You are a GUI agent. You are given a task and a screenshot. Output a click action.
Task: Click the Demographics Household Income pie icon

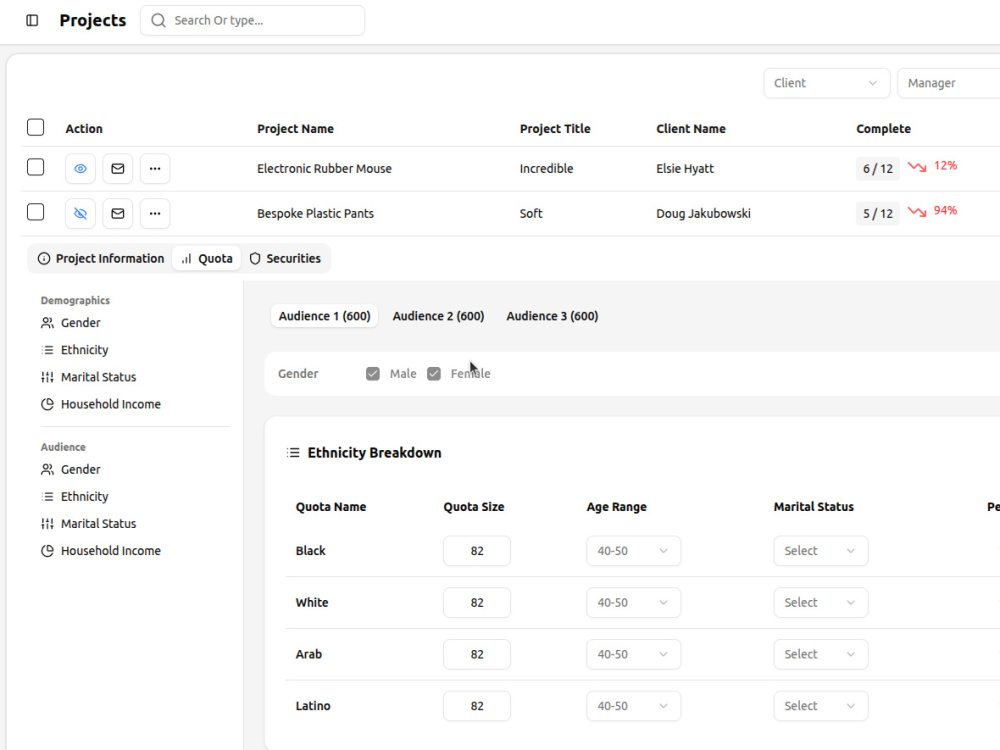[47, 404]
